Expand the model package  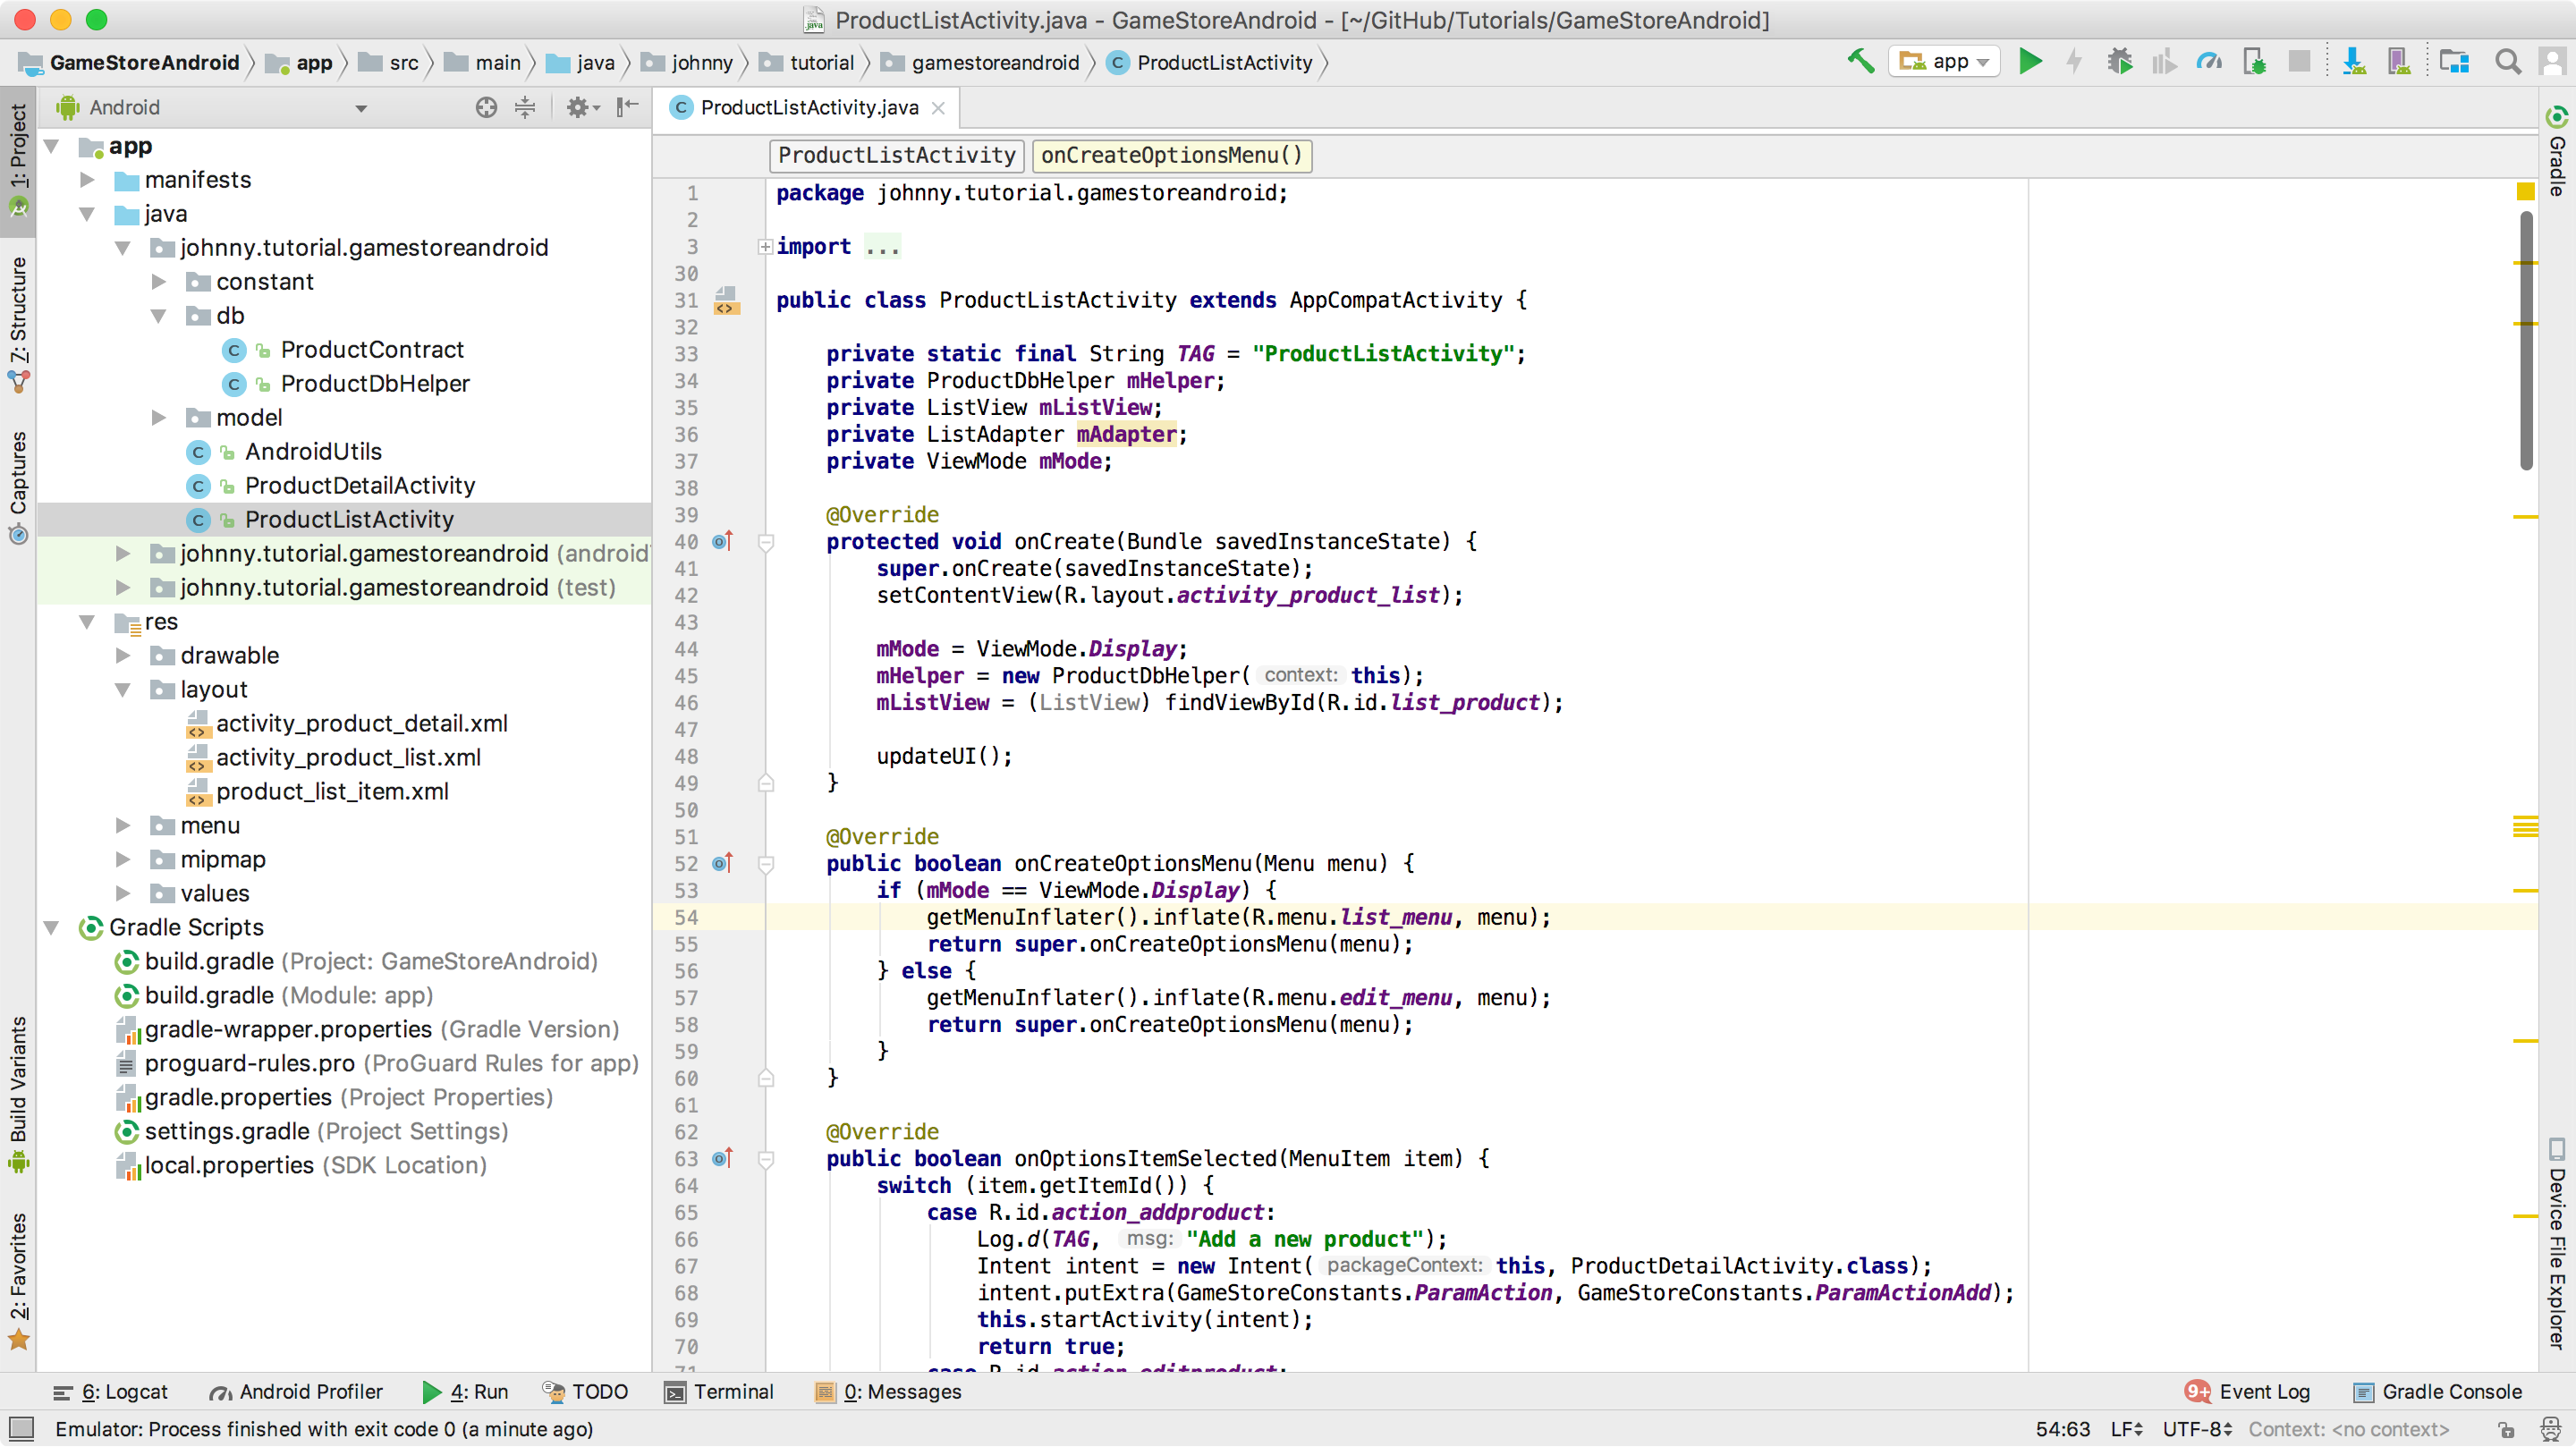coord(159,418)
